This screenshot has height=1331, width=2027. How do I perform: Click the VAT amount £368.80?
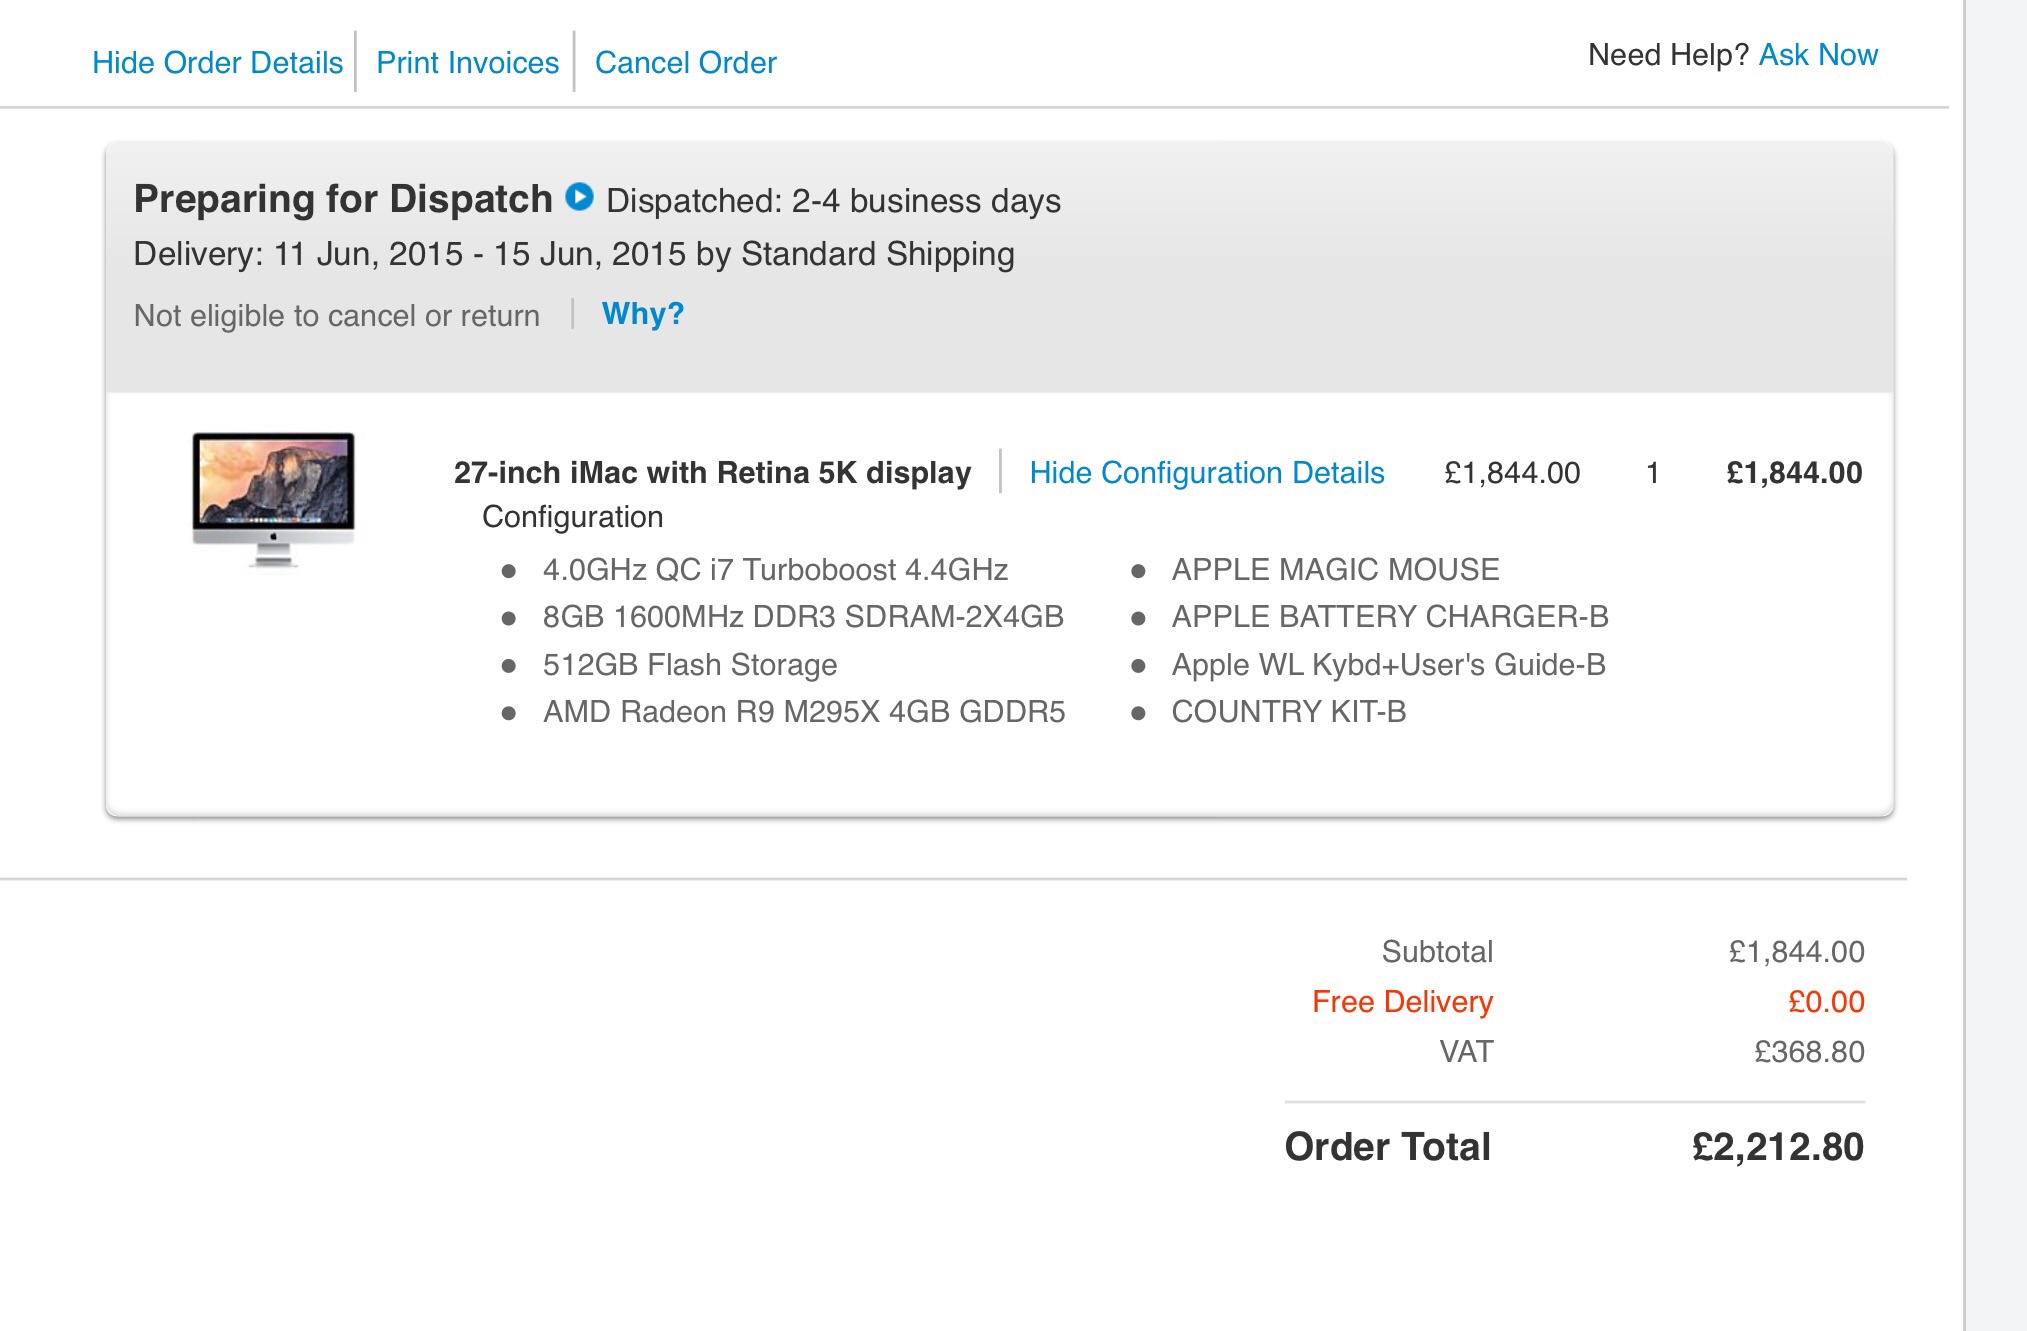pyautogui.click(x=1809, y=1052)
